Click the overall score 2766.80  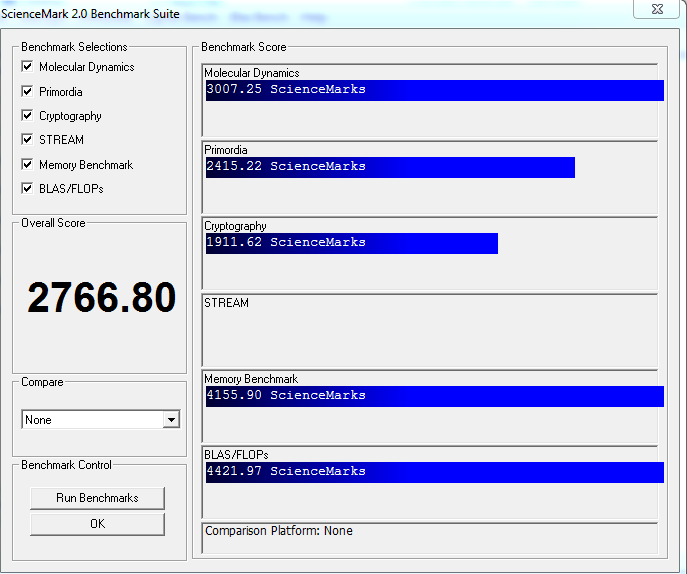[x=102, y=298]
